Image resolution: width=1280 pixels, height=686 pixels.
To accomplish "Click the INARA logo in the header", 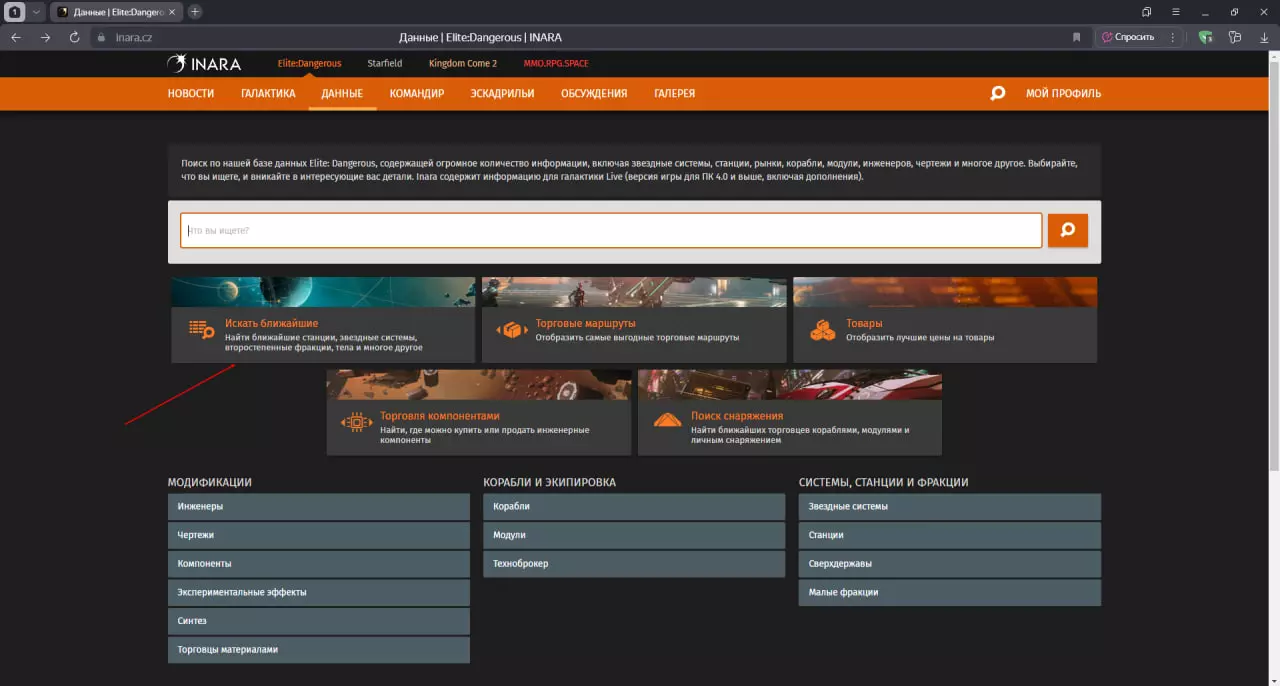I will click(x=204, y=63).
